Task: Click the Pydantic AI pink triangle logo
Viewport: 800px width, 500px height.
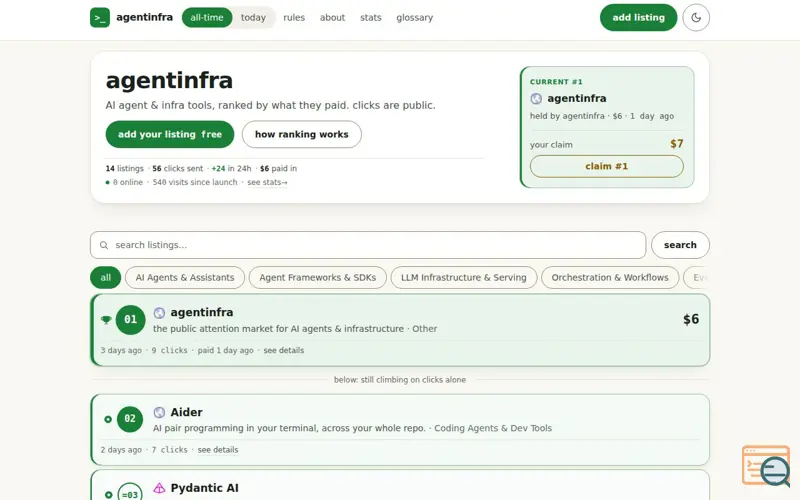Action: [159, 488]
